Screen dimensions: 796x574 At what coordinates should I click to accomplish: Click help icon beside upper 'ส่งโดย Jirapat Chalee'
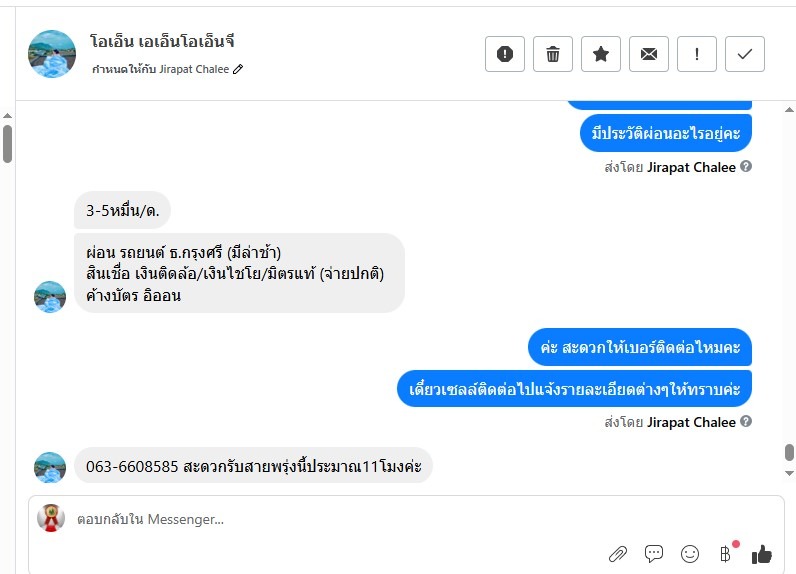coord(746,167)
